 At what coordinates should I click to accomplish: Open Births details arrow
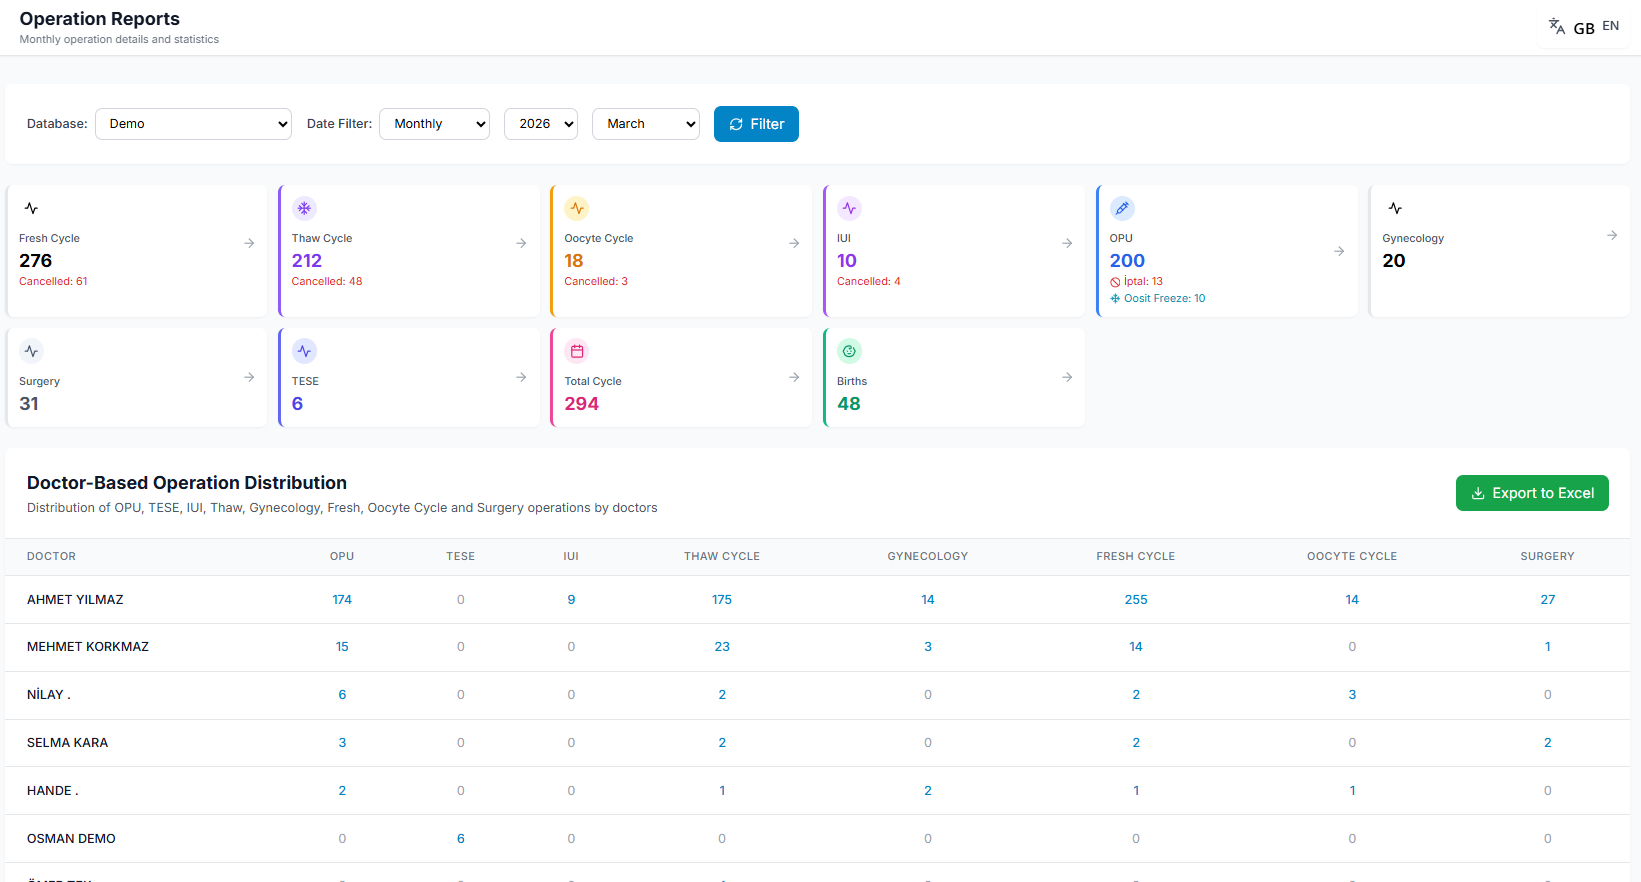pos(1067,377)
